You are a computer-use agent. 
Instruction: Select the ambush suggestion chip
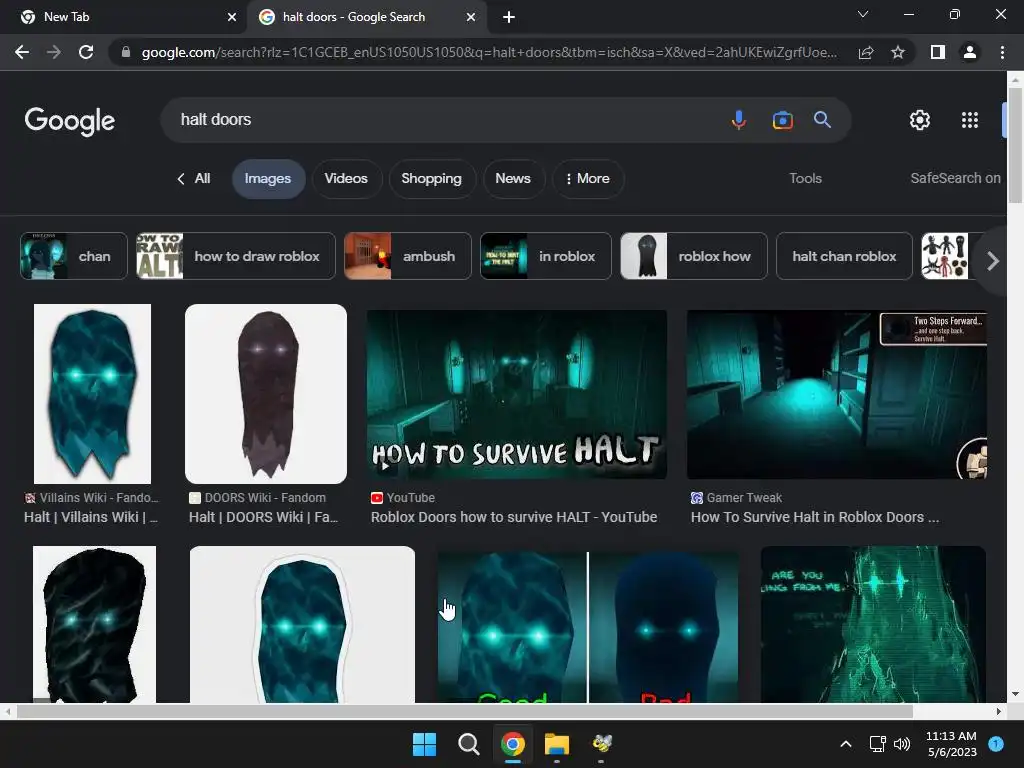pyautogui.click(x=408, y=256)
